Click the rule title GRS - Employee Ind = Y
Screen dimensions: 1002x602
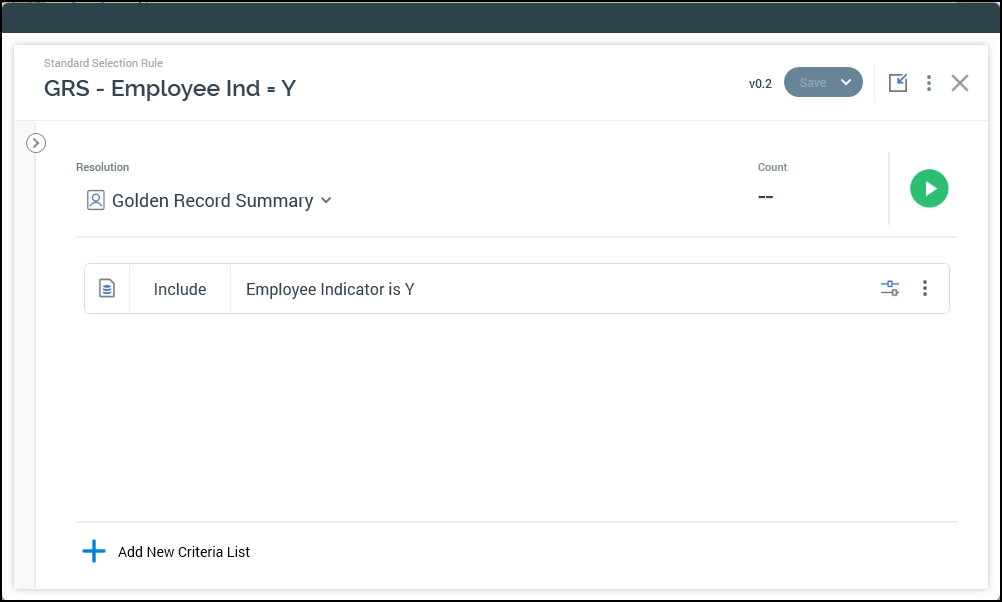170,88
